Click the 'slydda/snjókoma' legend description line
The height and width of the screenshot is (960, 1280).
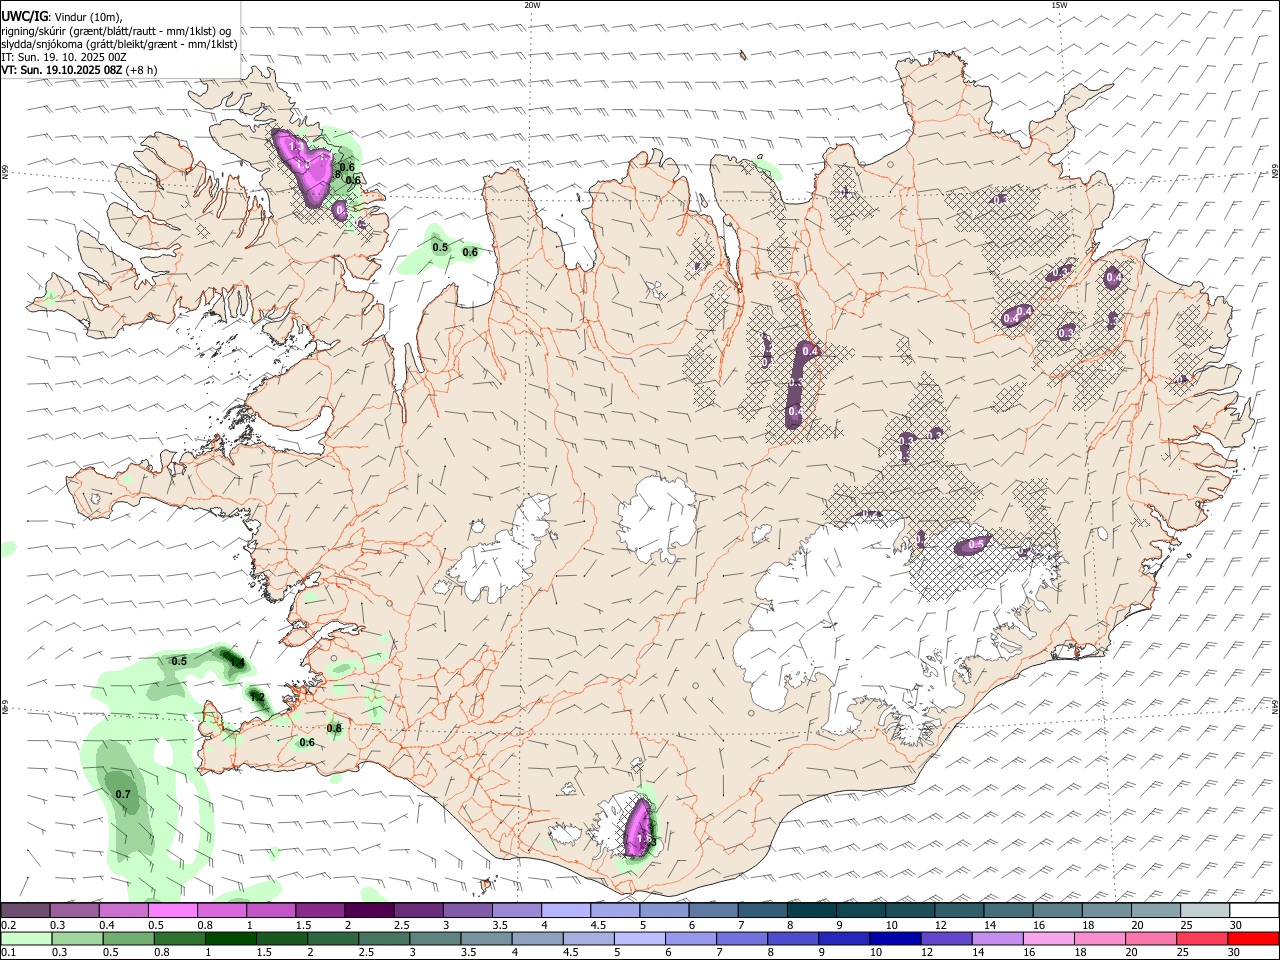point(119,44)
